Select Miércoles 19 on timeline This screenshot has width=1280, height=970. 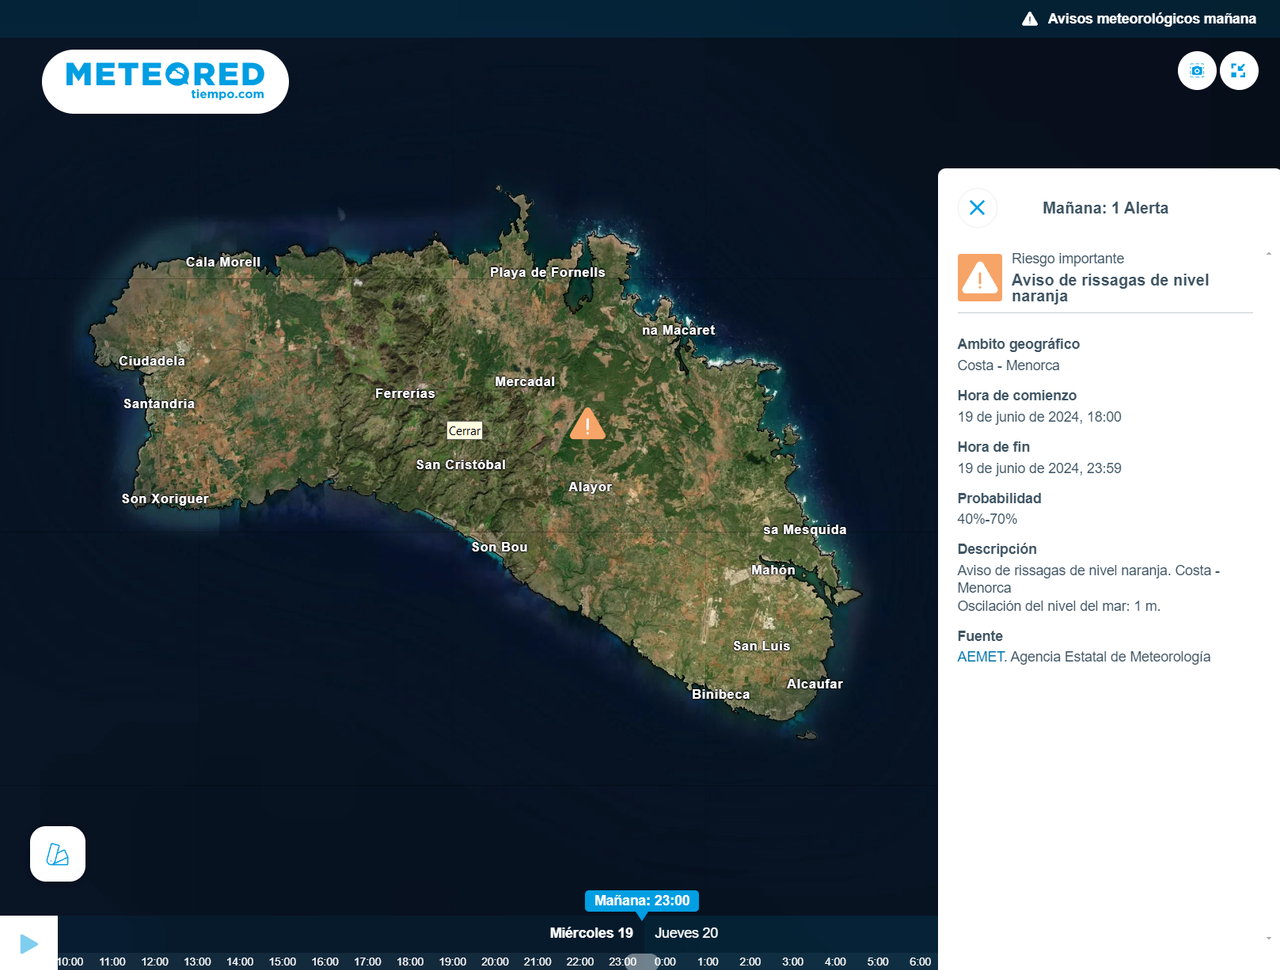591,933
